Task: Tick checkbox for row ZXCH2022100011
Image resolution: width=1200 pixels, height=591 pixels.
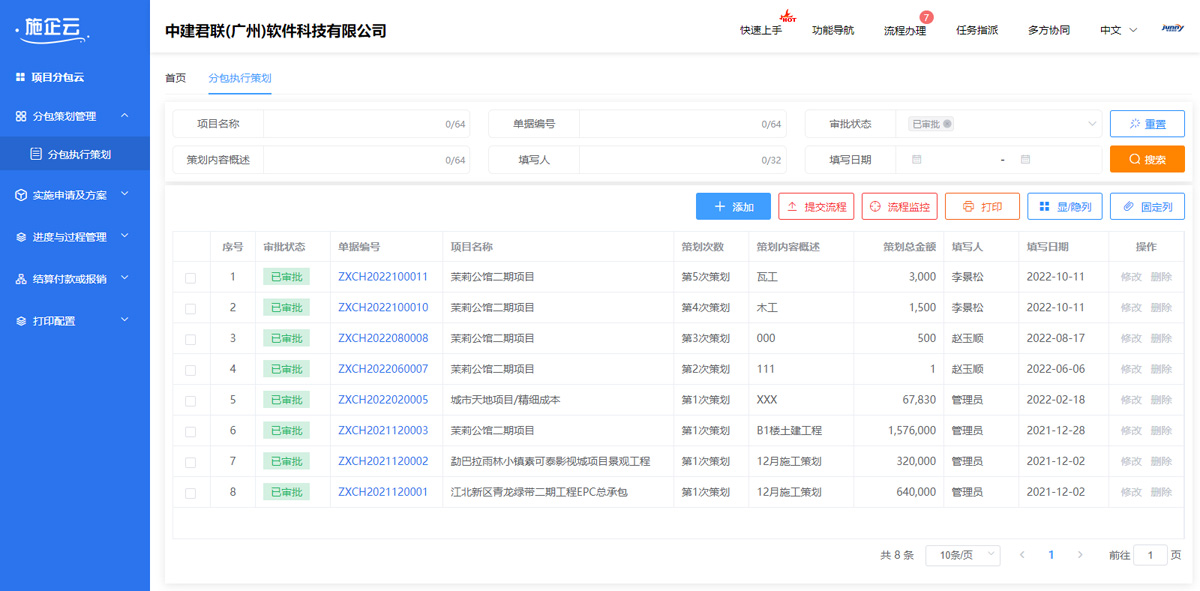Action: 191,278
